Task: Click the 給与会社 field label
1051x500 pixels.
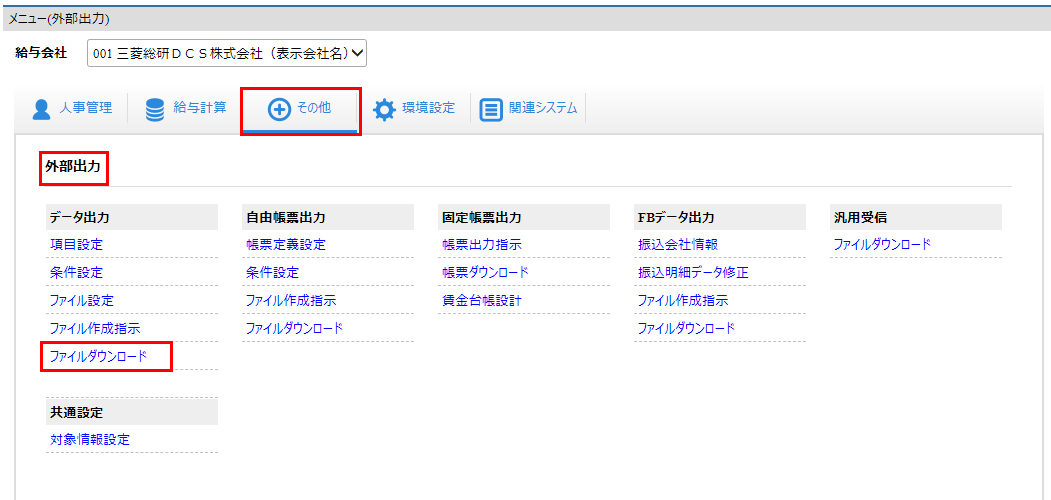Action: coord(42,54)
